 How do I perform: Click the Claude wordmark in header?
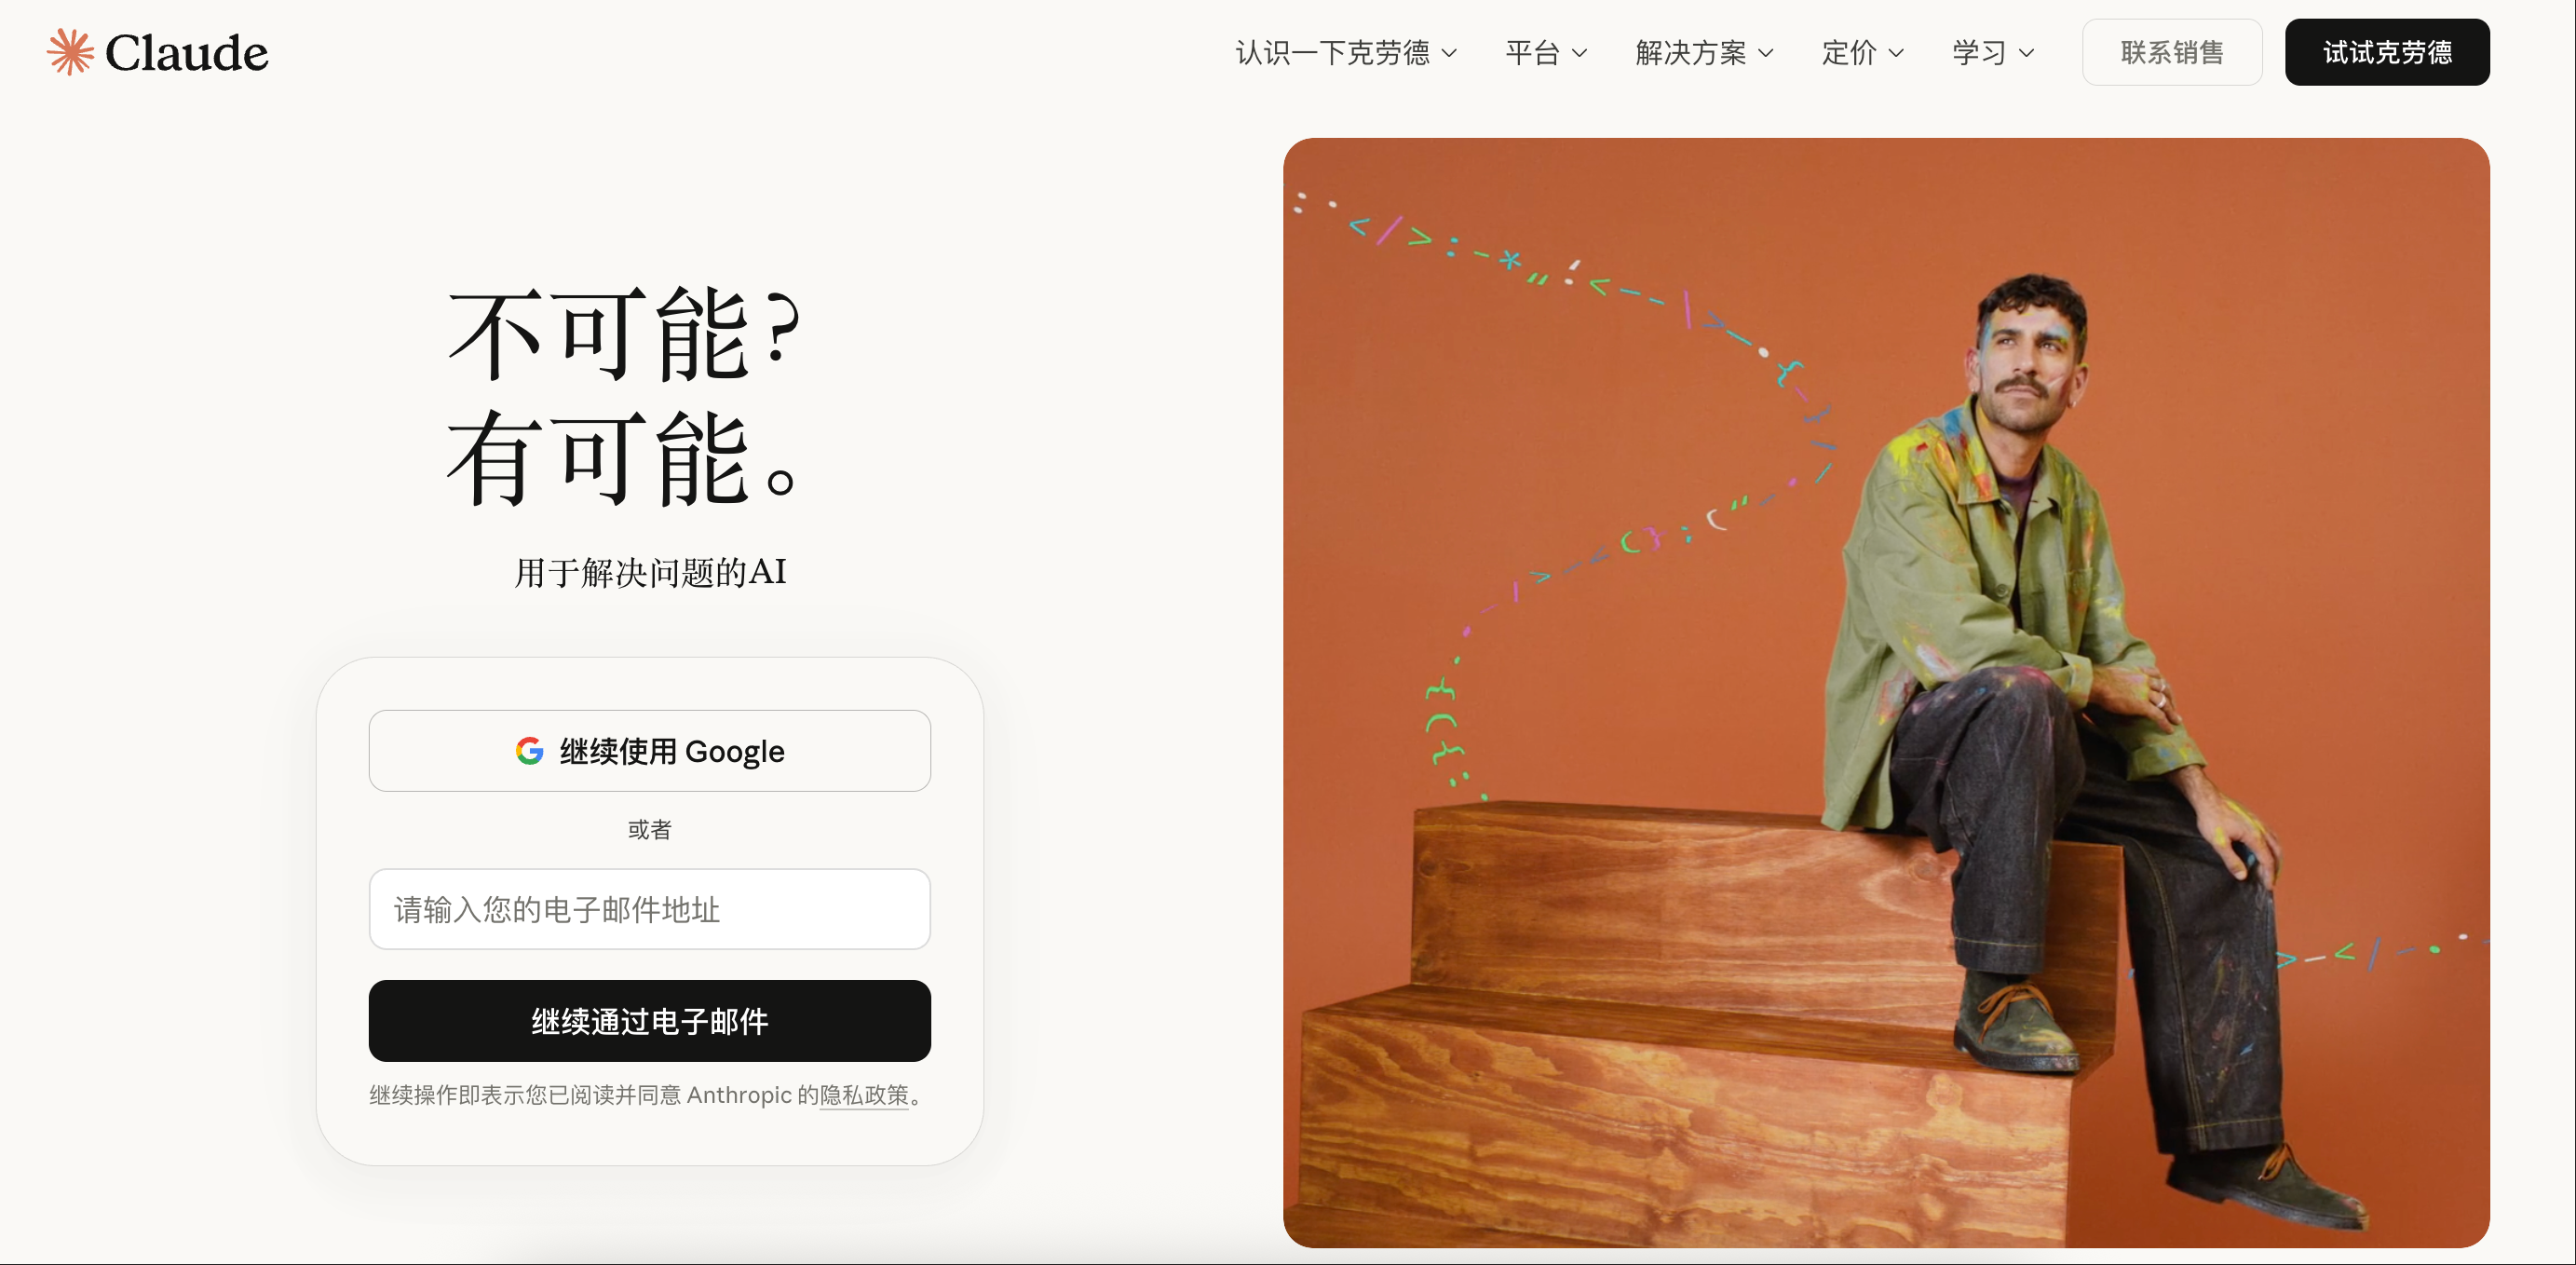[x=187, y=53]
